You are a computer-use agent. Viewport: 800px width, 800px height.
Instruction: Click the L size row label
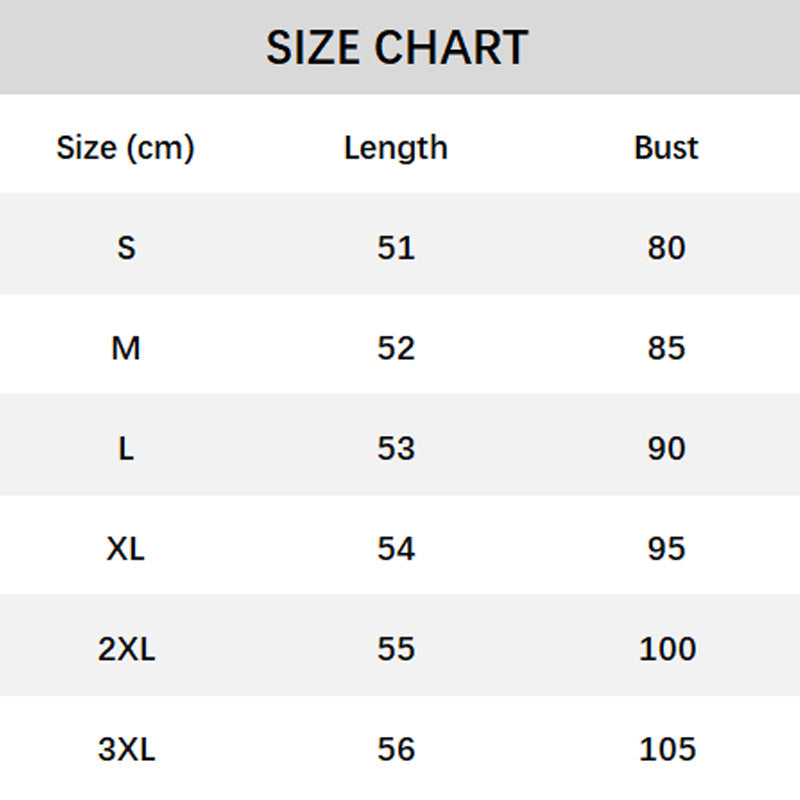point(126,448)
